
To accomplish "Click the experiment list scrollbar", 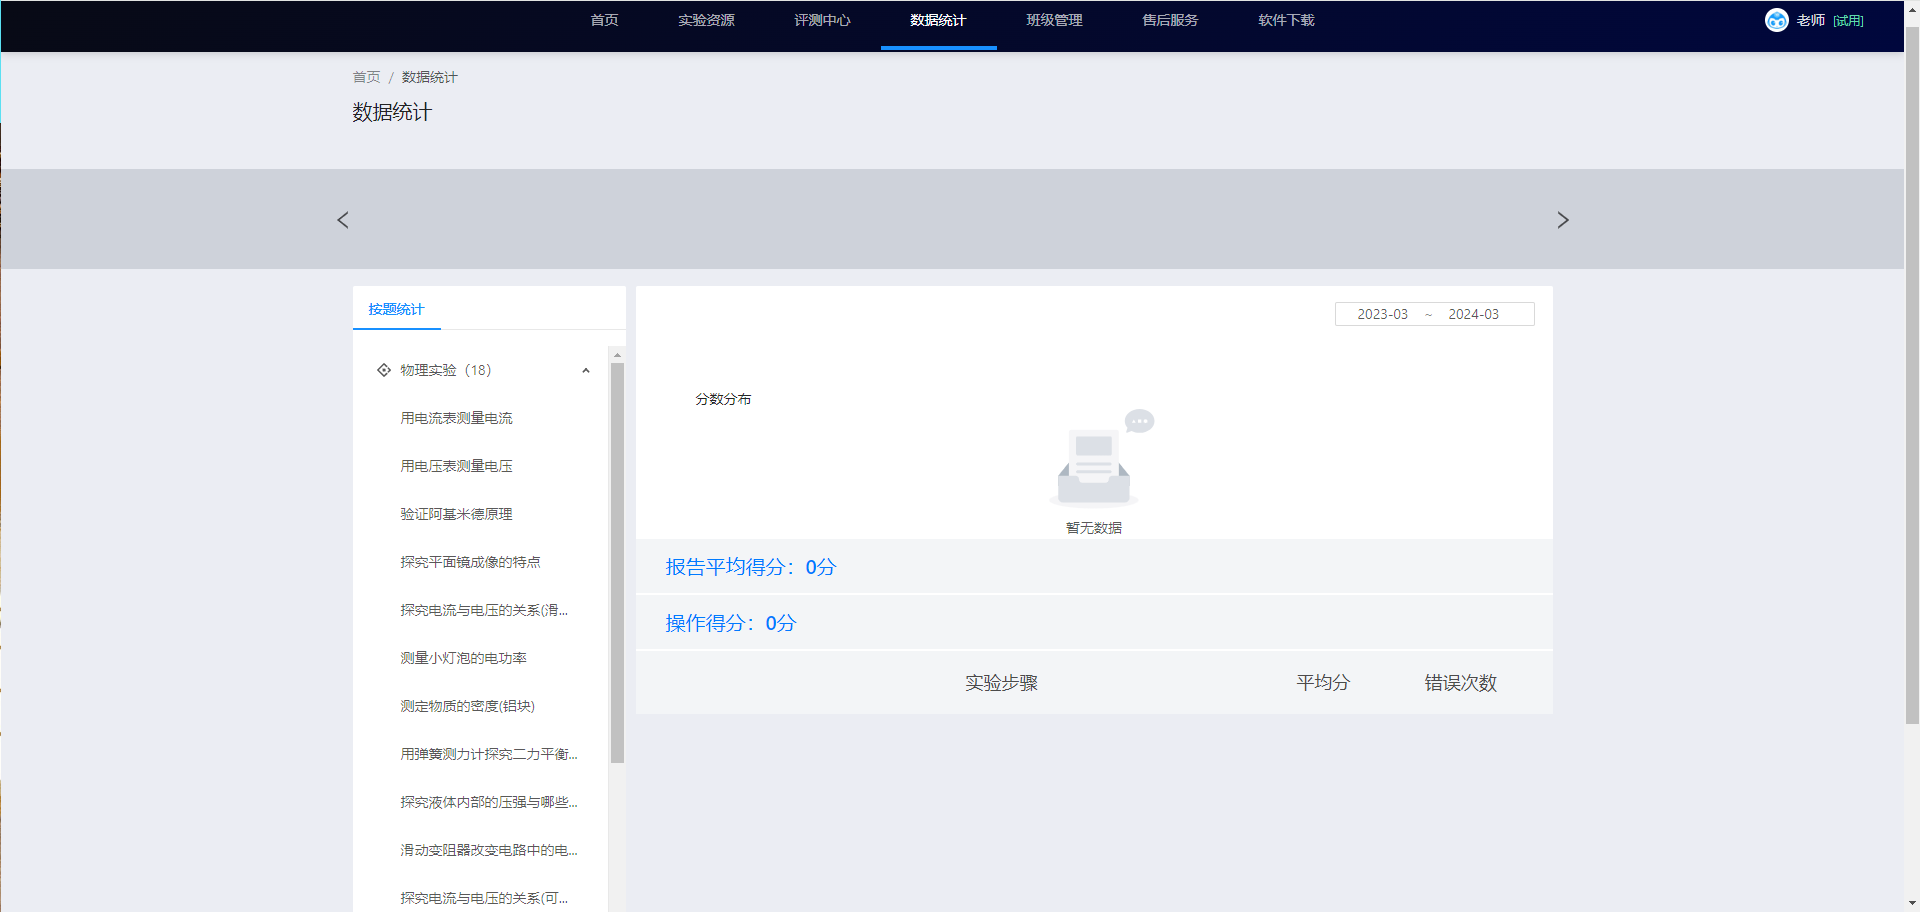I will 617,560.
